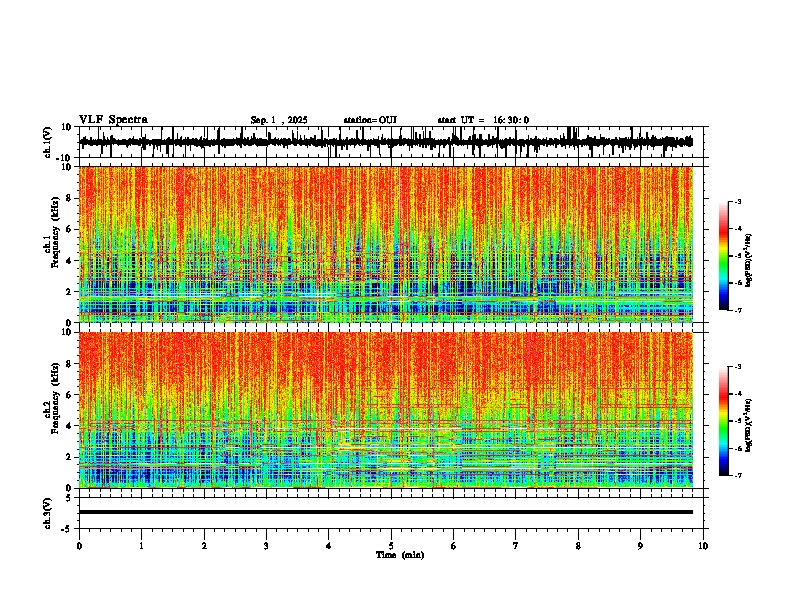Click the ch.2 spectrogram color scale bar
The height and width of the screenshot is (612, 792).
pos(723,421)
